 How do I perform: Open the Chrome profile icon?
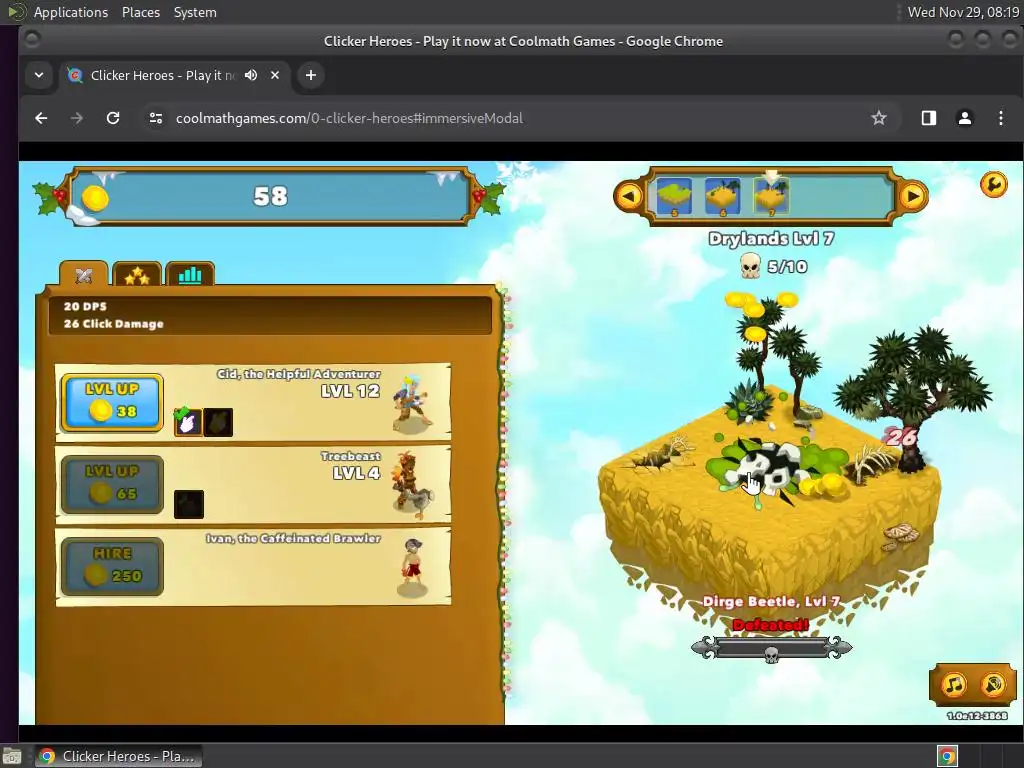click(965, 118)
